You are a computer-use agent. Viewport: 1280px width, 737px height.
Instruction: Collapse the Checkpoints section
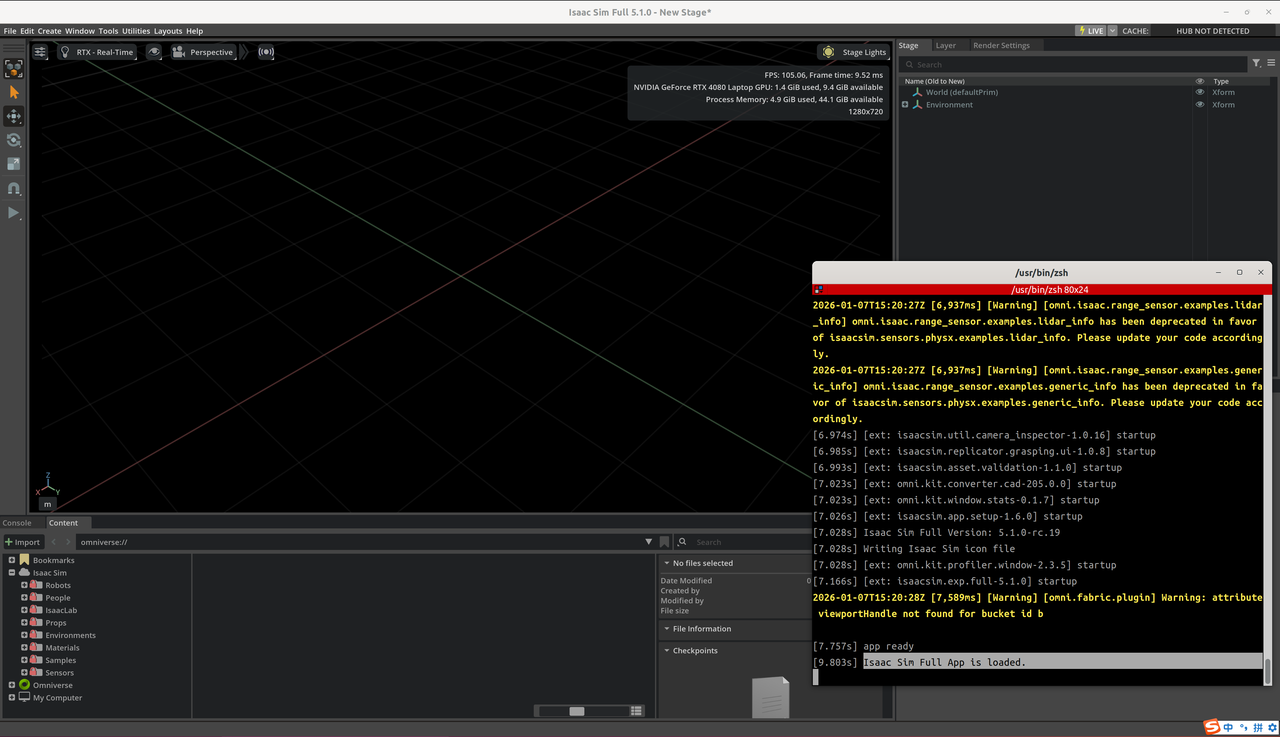click(667, 651)
